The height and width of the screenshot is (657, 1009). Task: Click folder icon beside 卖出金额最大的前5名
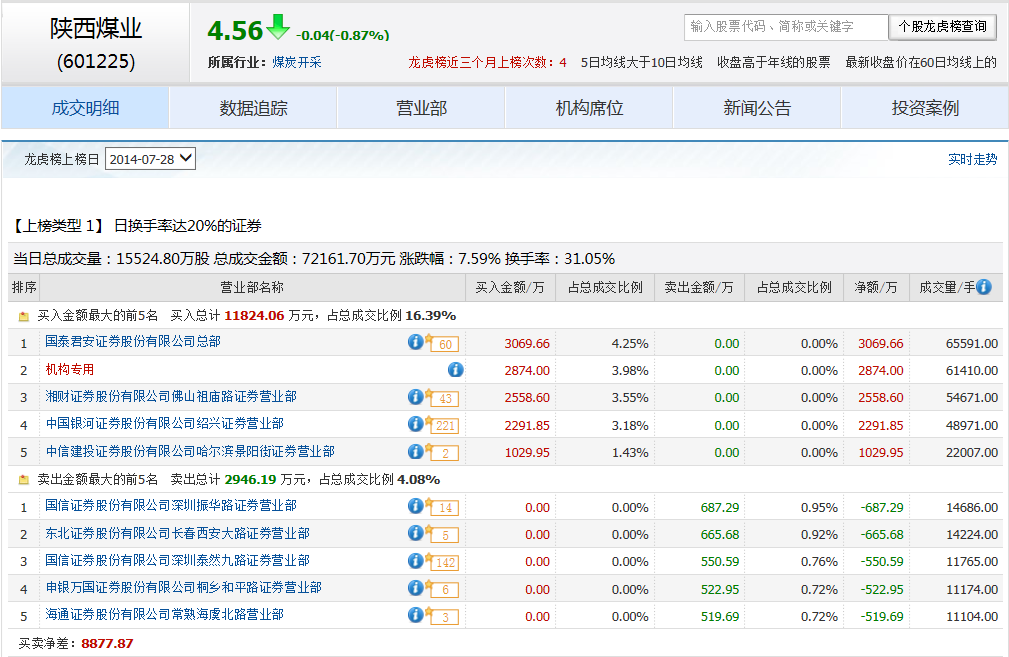(x=24, y=480)
